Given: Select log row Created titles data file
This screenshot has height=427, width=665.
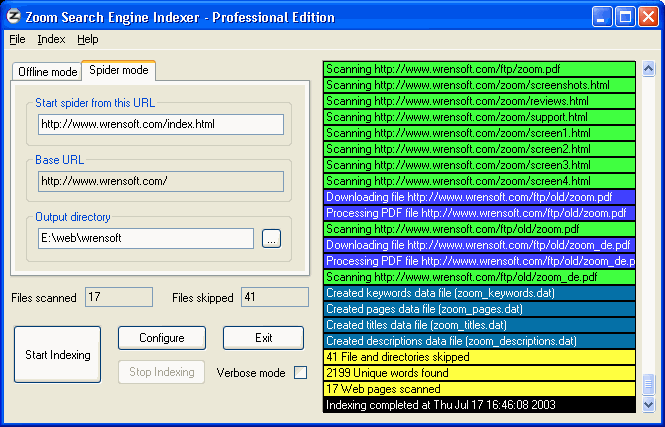Looking at the screenshot, I should click(x=479, y=325).
